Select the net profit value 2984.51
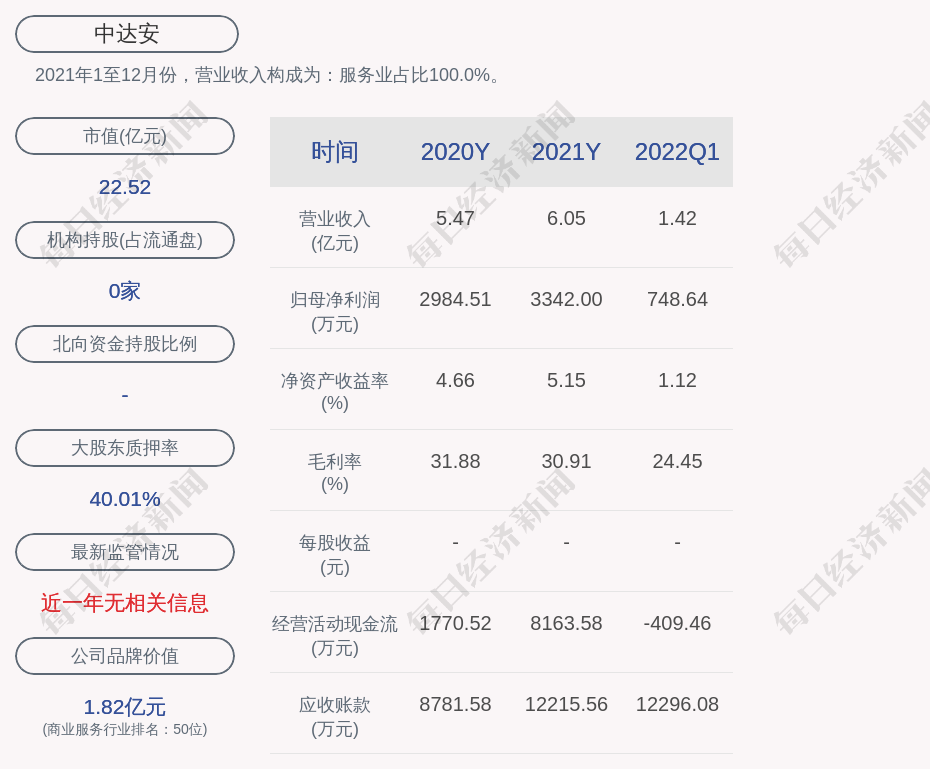 (x=455, y=299)
